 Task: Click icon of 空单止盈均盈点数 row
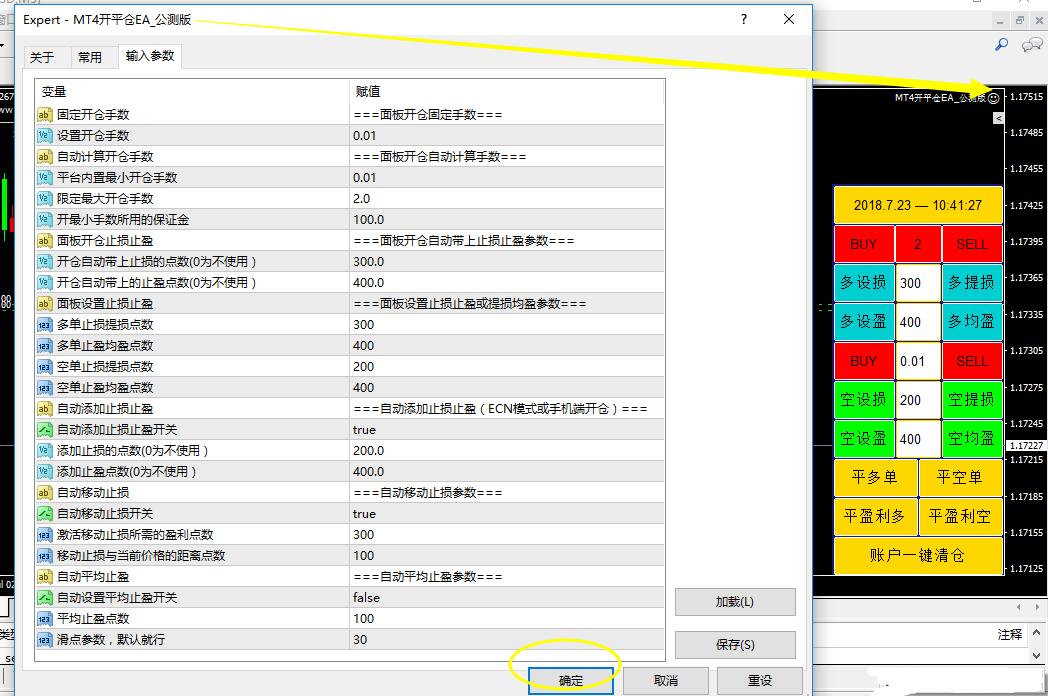click(45, 388)
